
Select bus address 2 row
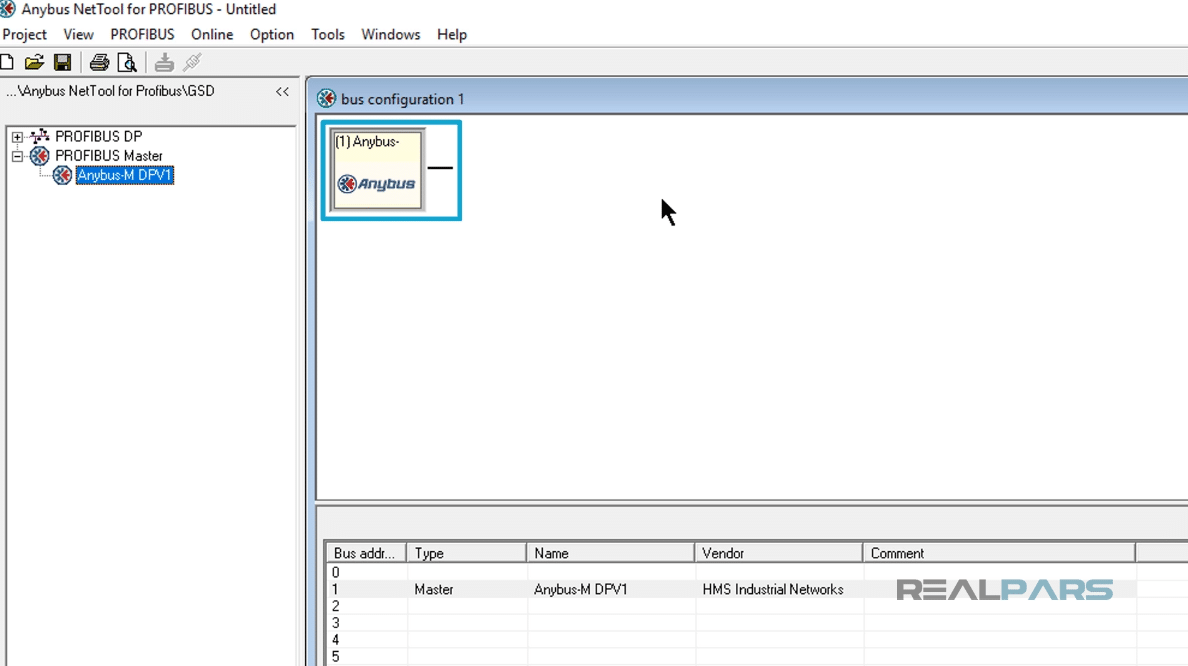(757, 606)
